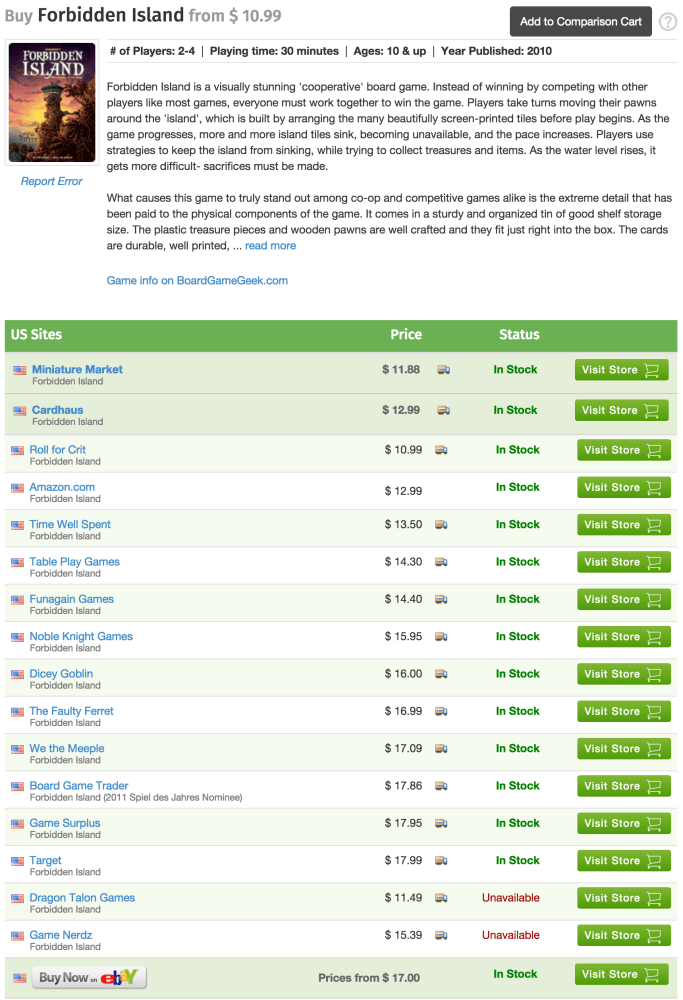
Task: Add Forbidden Island to Comparison Cart
Action: 580,22
